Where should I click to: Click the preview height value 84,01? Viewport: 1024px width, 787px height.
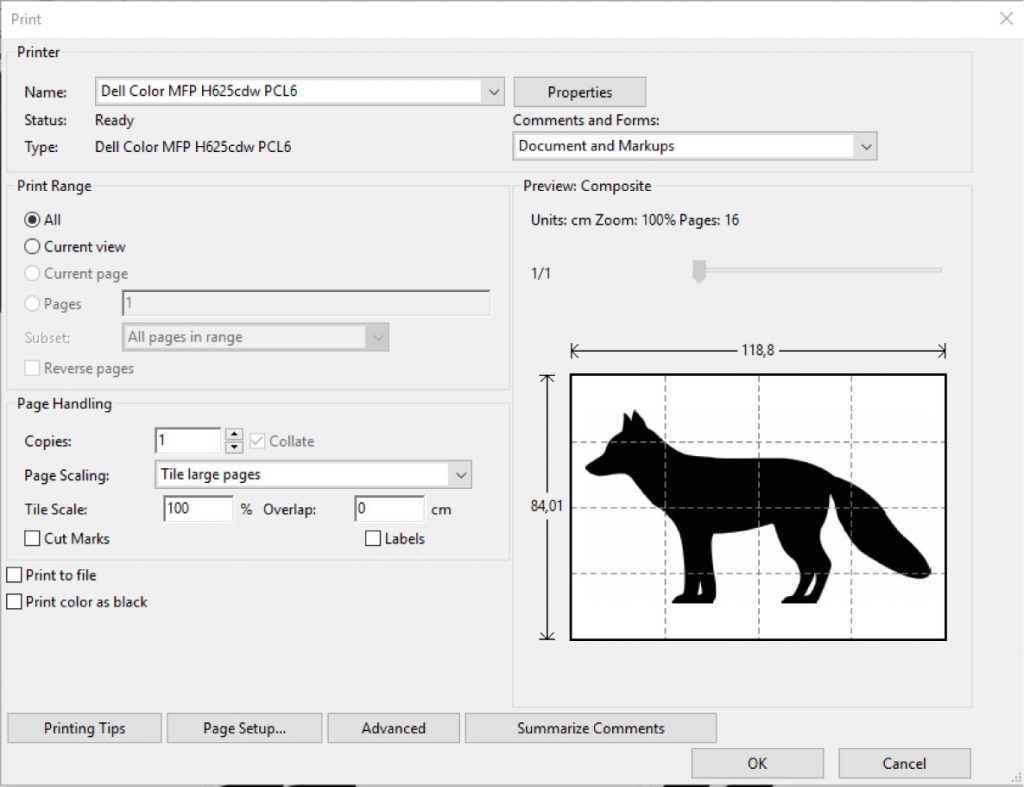point(547,506)
